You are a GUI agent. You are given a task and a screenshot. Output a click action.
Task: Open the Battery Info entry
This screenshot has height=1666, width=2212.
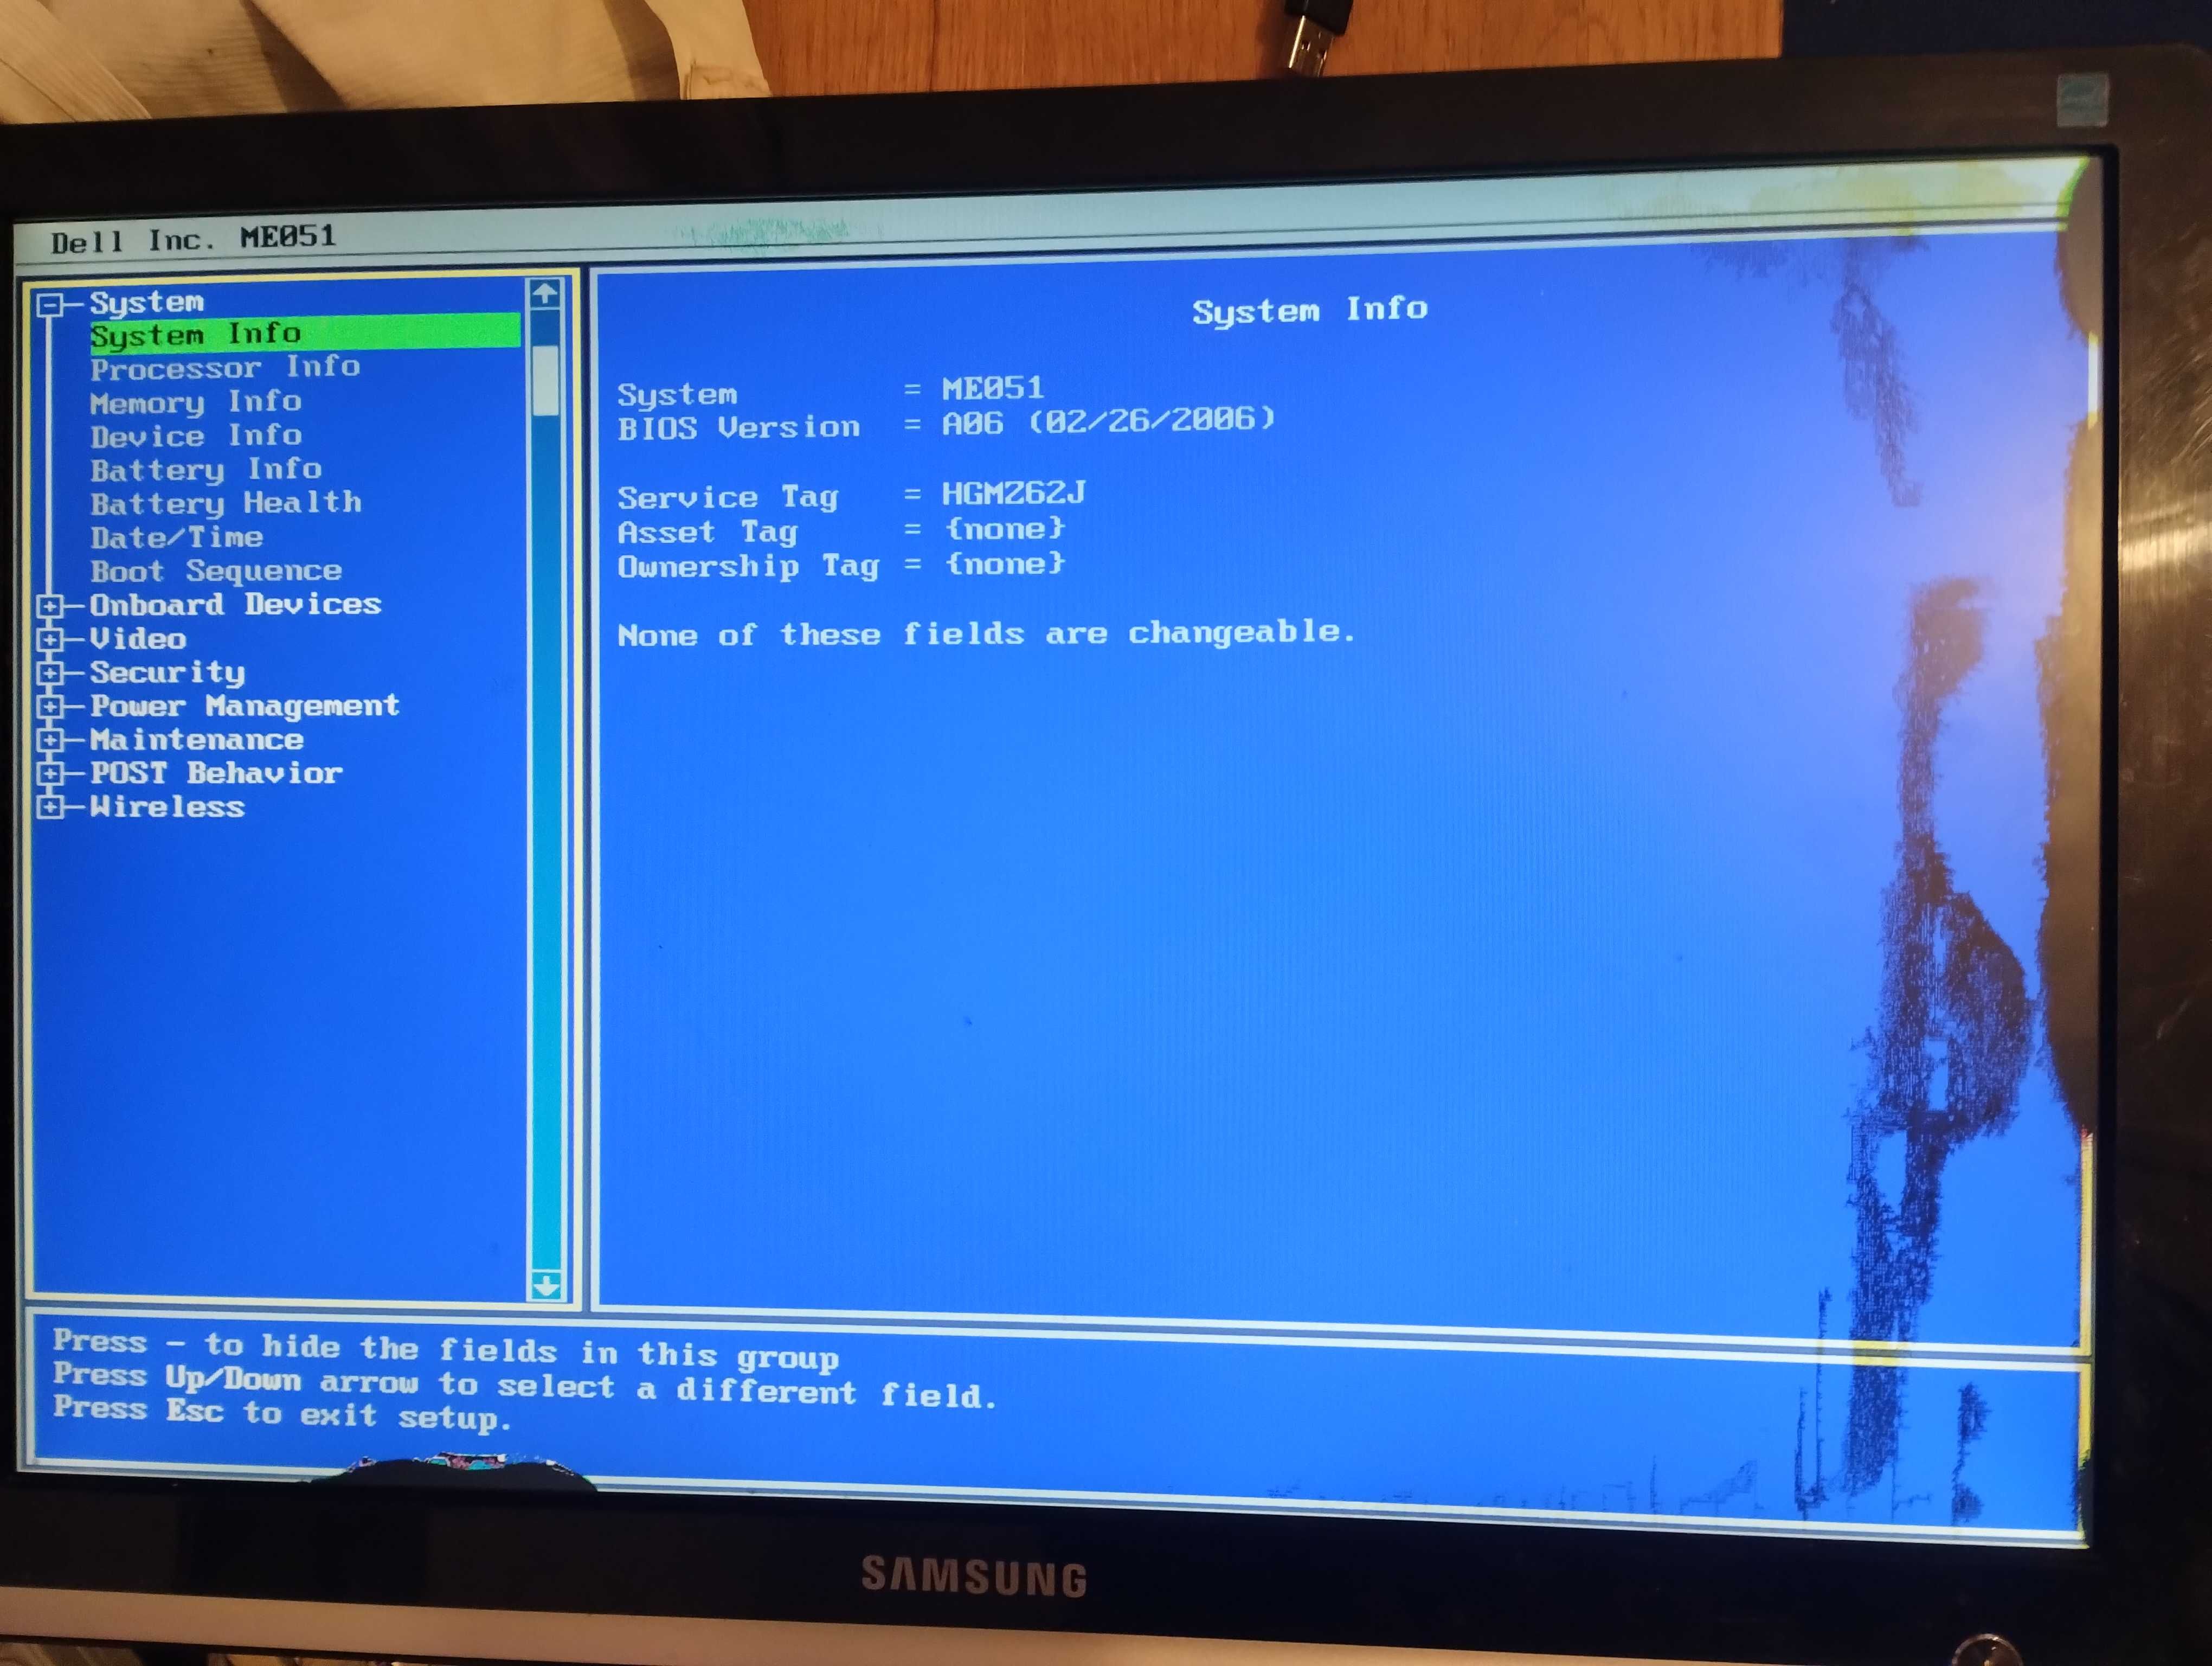click(x=206, y=470)
